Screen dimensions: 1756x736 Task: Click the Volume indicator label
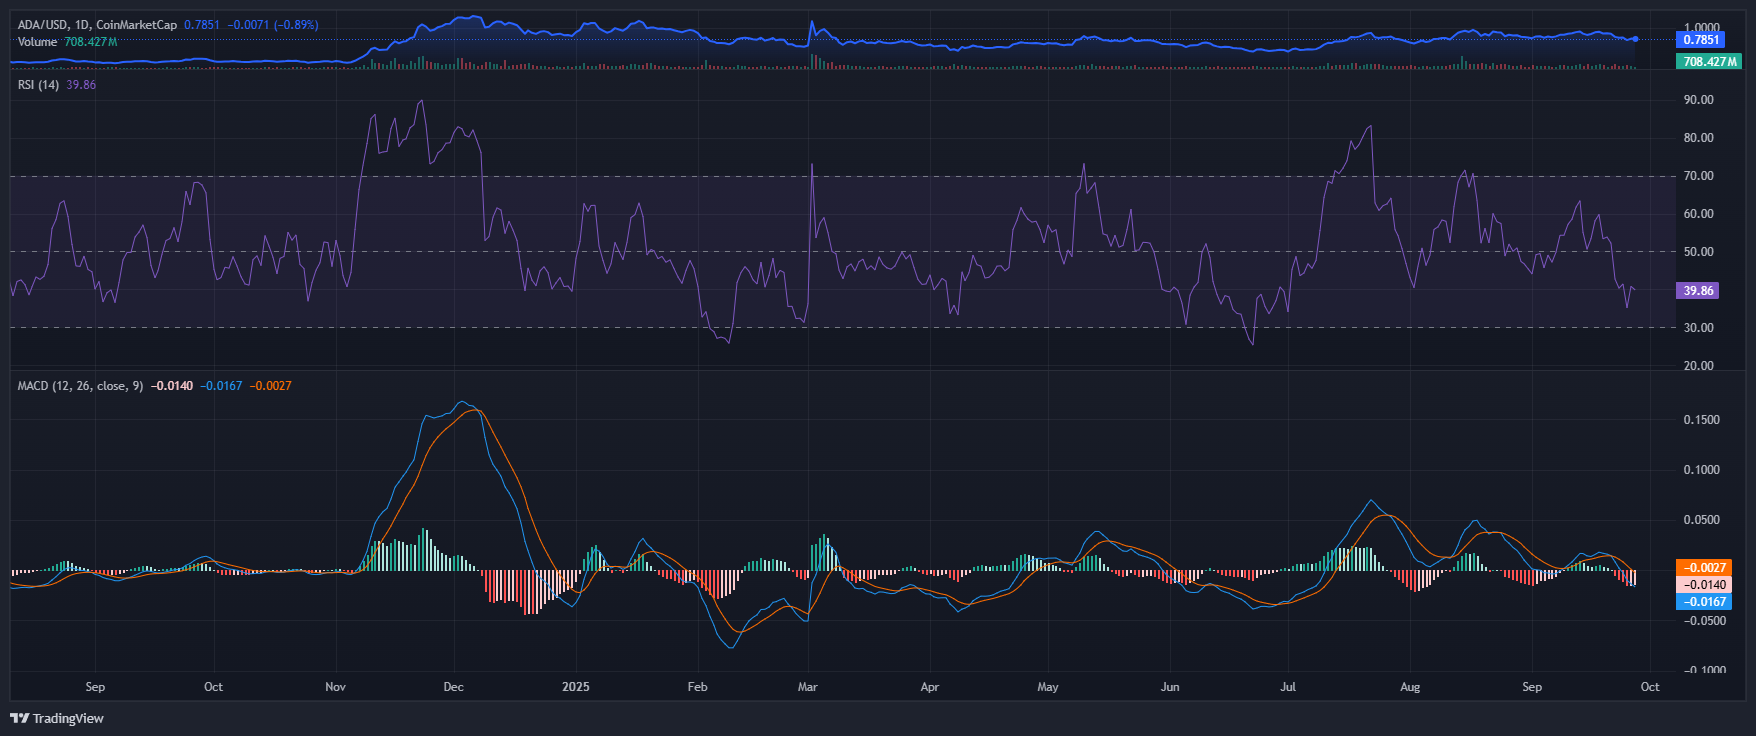tap(38, 42)
